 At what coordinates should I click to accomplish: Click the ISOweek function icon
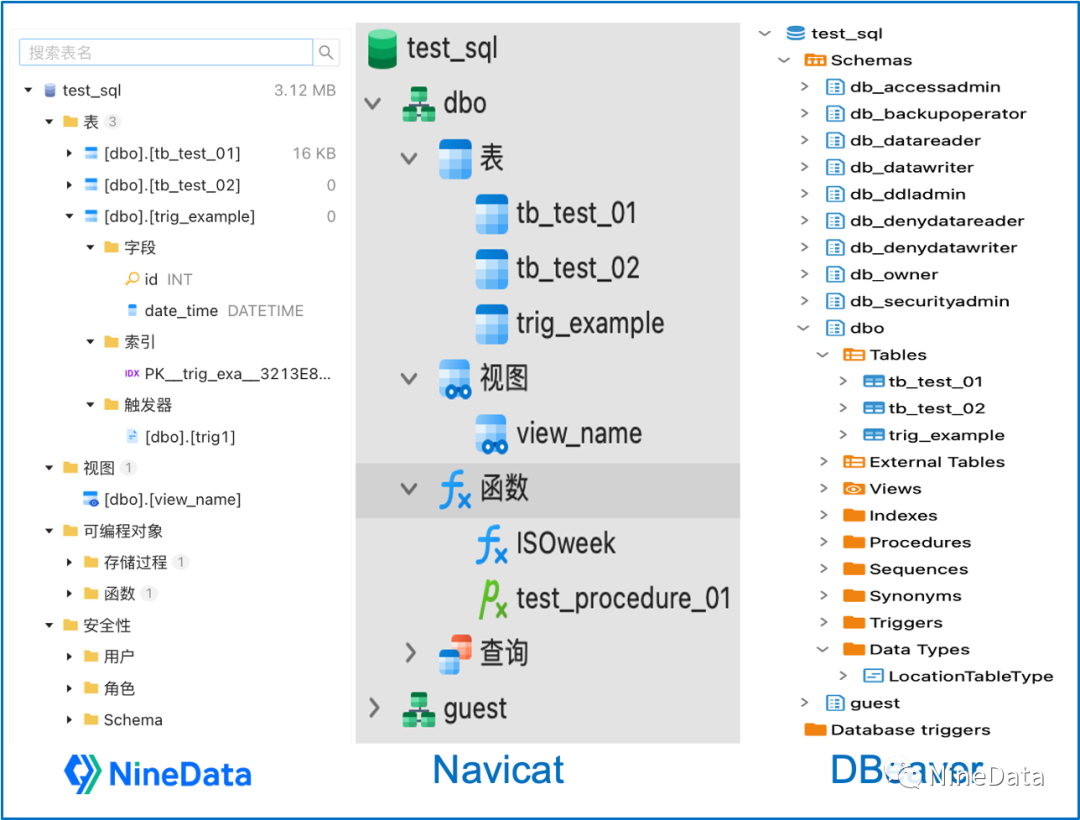click(x=492, y=544)
